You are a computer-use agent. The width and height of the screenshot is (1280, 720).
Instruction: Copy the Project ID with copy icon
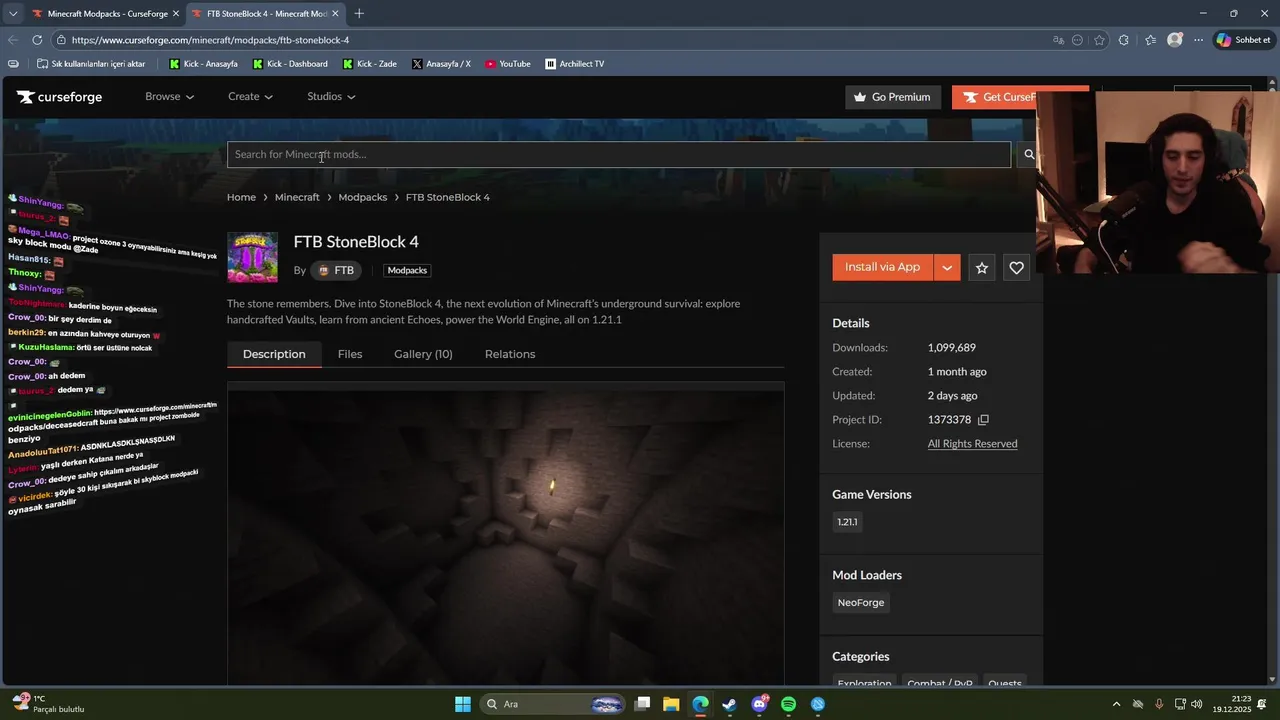[983, 420]
